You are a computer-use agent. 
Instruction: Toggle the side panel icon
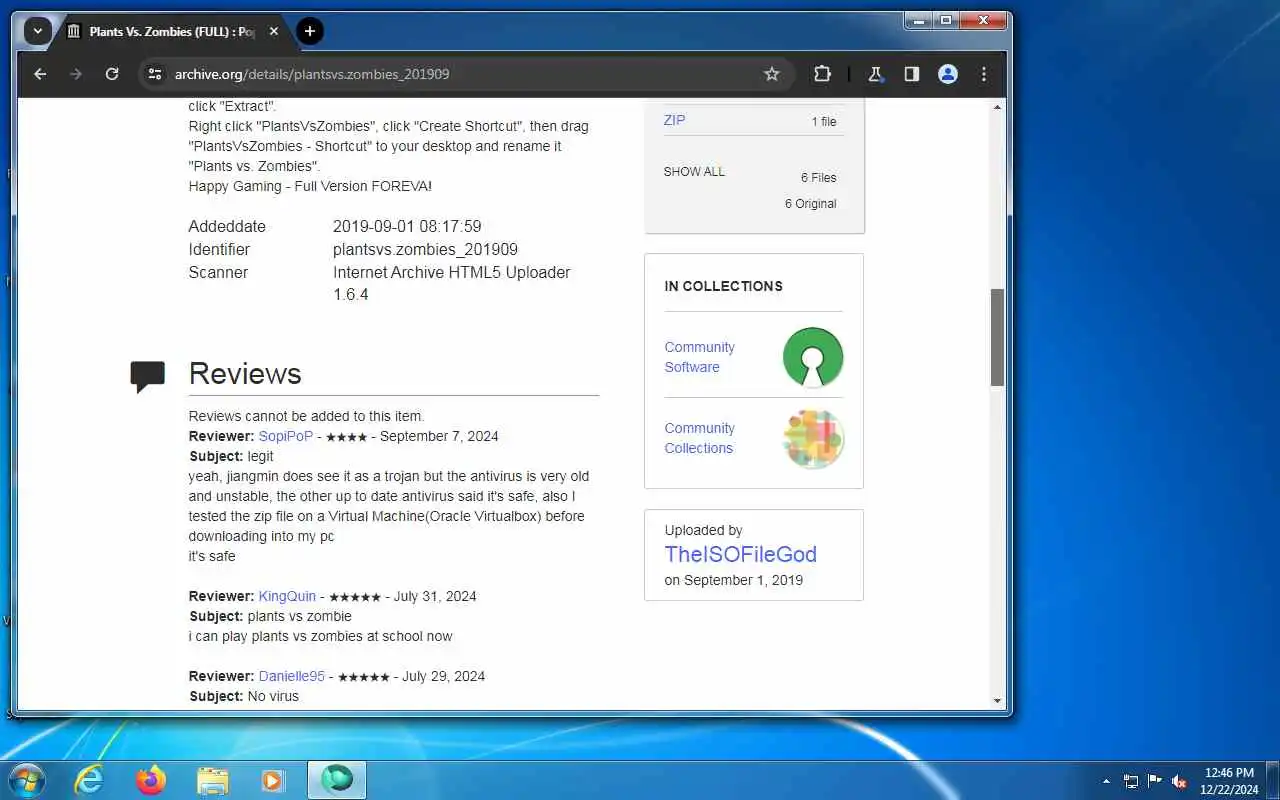(x=912, y=74)
